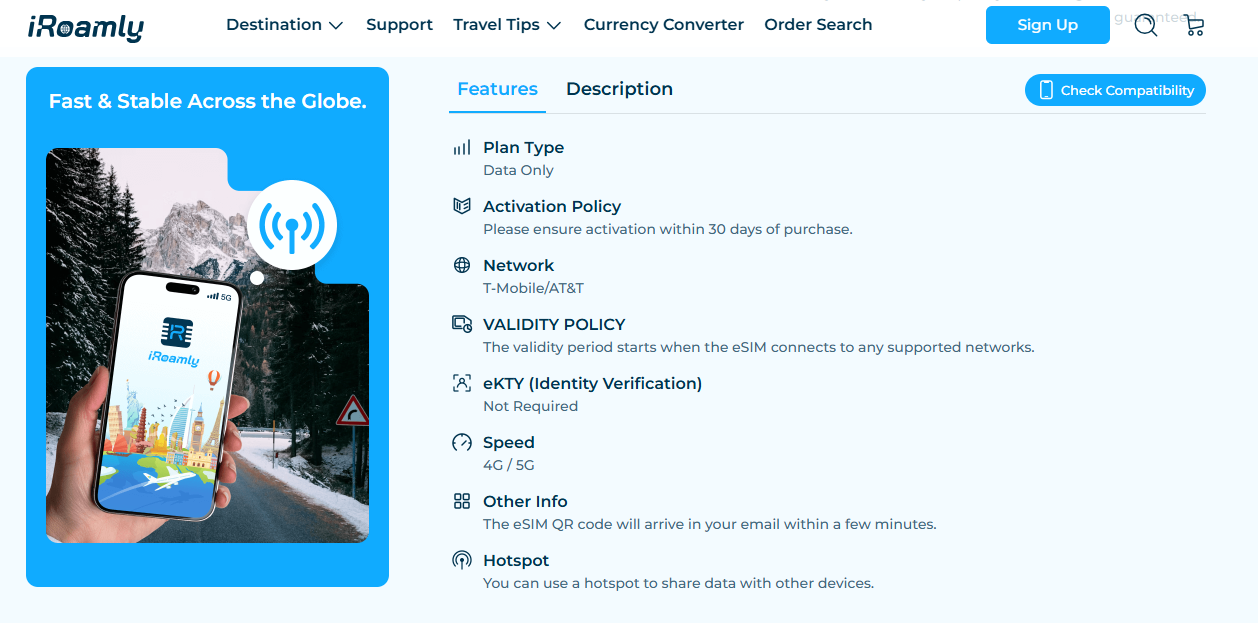Image resolution: width=1258 pixels, height=623 pixels.
Task: Click the signal bars Plan Type icon
Action: [x=462, y=147]
